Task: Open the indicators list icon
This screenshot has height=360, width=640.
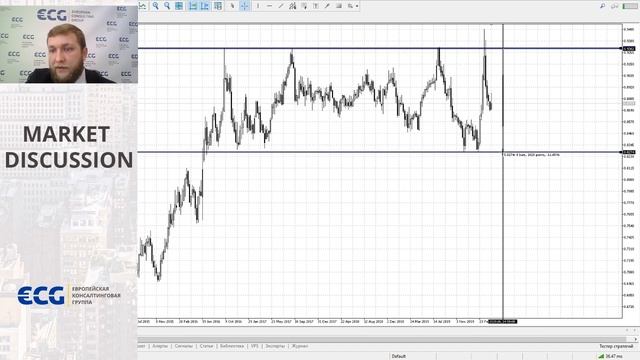Action: click(218, 6)
